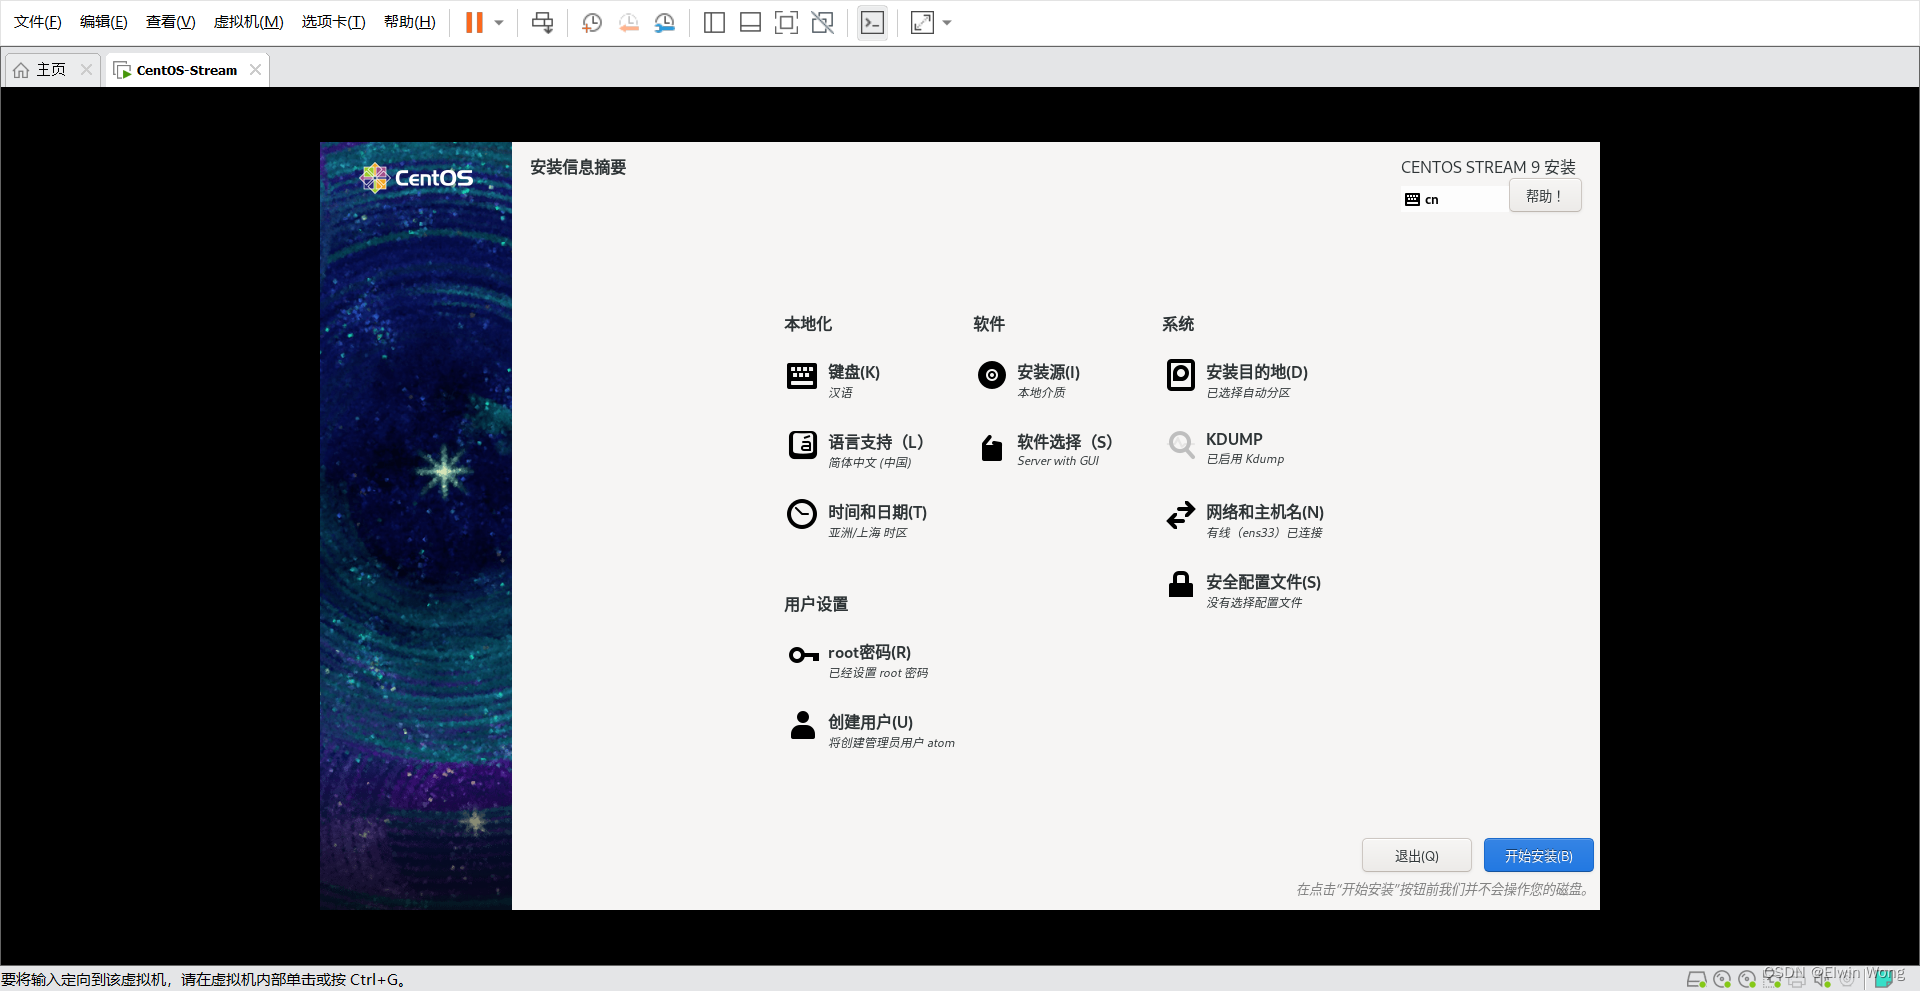Open the 选项卡(T) menu
Screen dimensions: 1920x991
(x=334, y=22)
